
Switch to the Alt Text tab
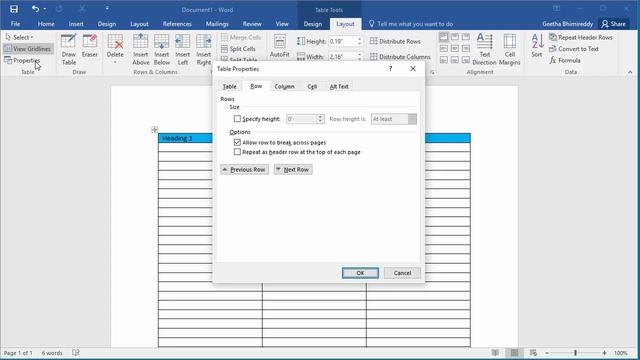click(x=339, y=87)
